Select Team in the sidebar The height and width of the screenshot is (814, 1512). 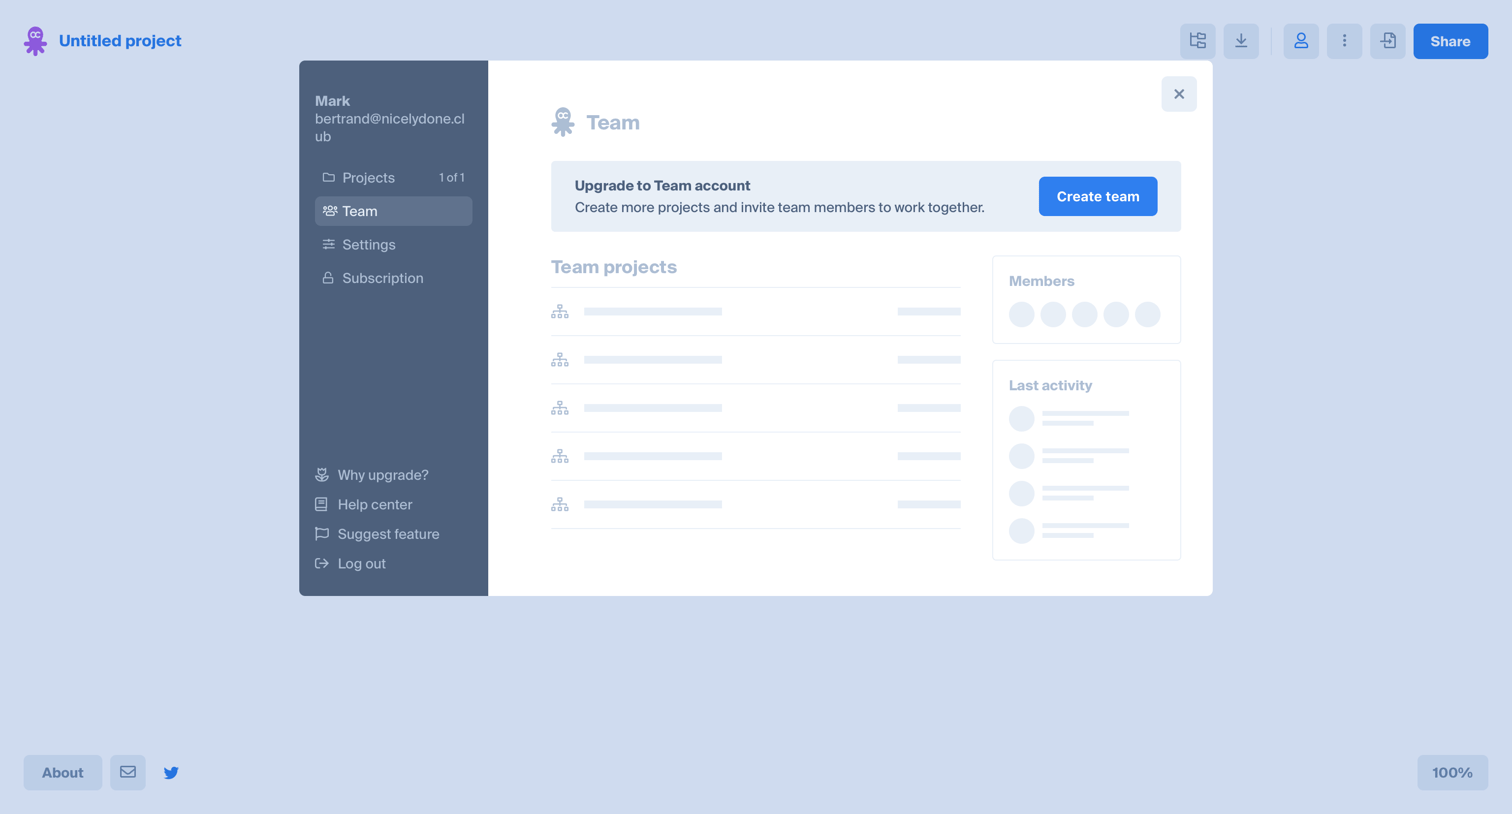pos(393,211)
